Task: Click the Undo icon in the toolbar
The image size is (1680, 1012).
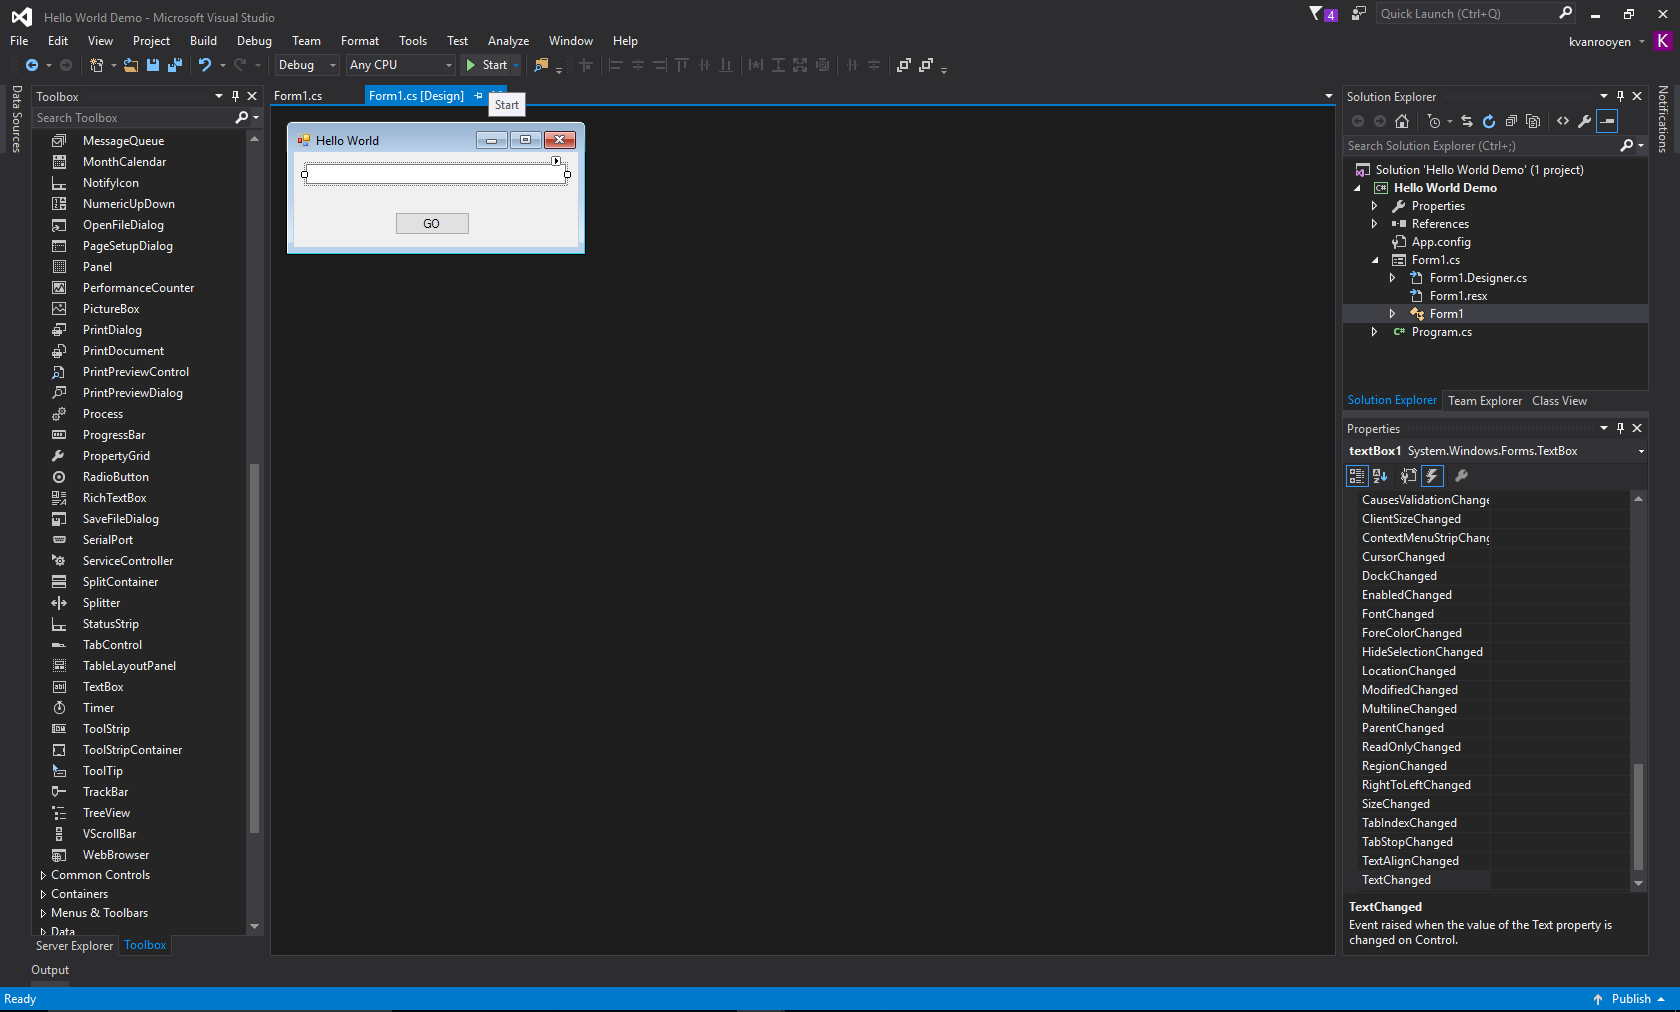Action: click(x=204, y=65)
